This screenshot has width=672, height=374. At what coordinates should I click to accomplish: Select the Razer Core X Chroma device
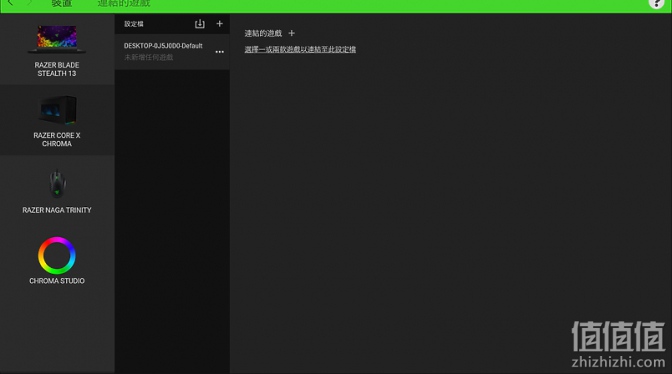tap(57, 120)
